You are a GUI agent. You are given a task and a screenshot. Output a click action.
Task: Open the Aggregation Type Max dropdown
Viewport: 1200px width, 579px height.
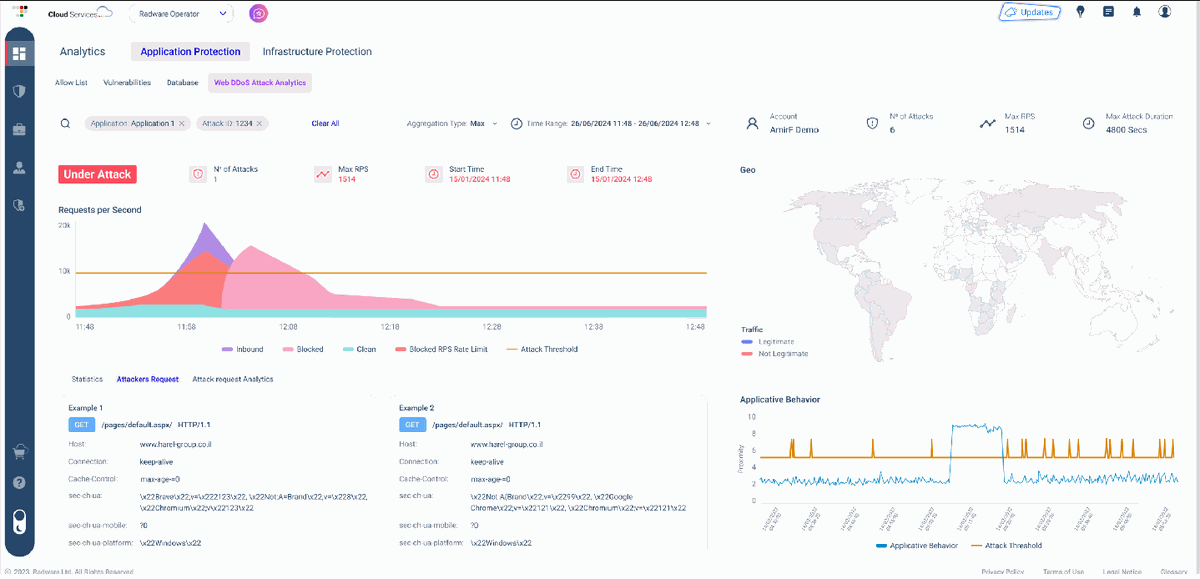pyautogui.click(x=450, y=124)
